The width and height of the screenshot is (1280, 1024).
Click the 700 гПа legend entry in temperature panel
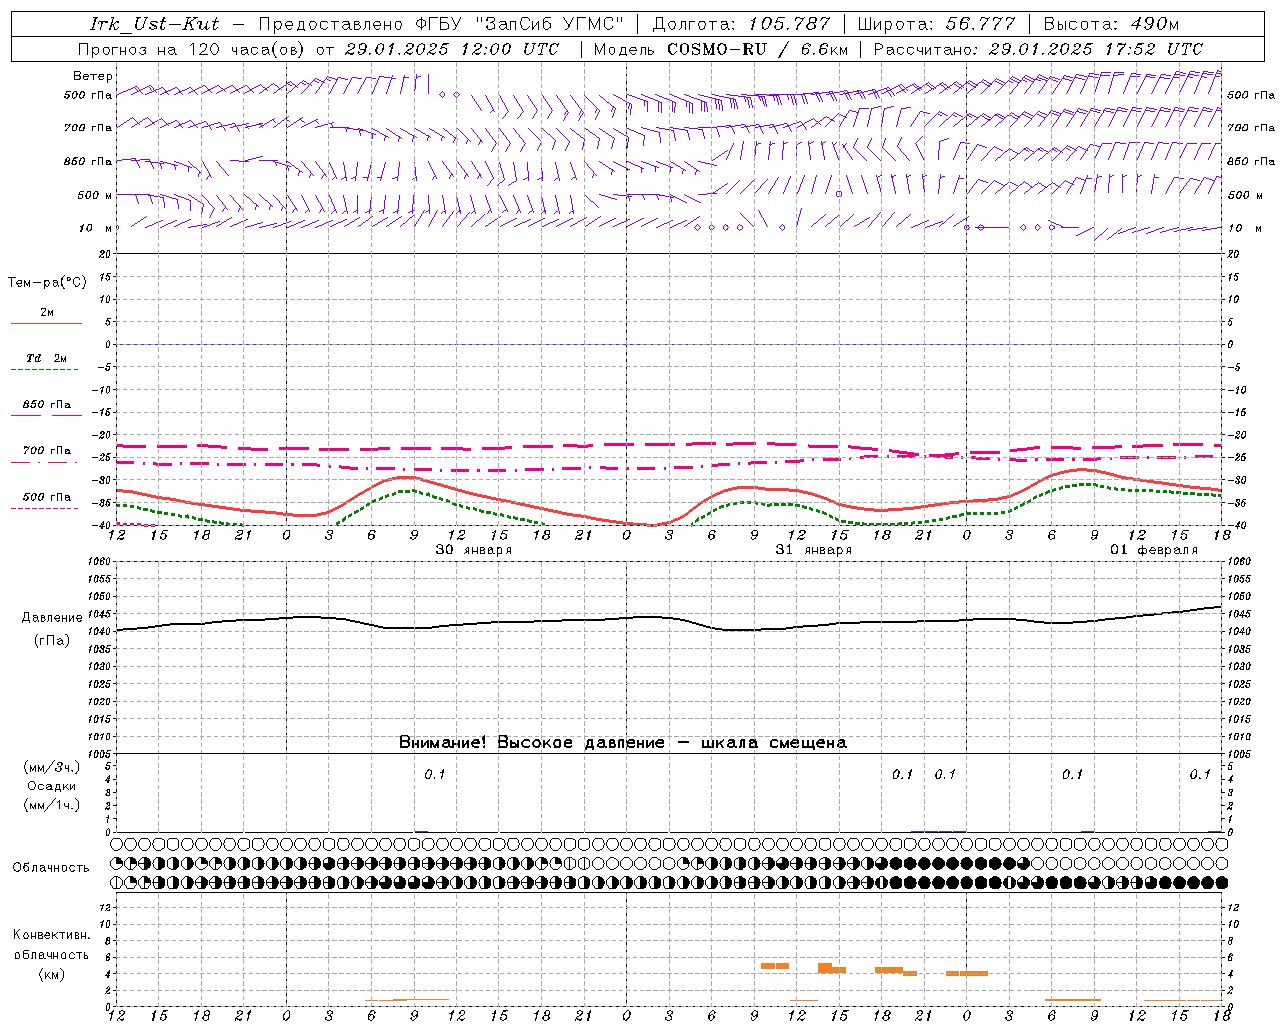(x=47, y=451)
